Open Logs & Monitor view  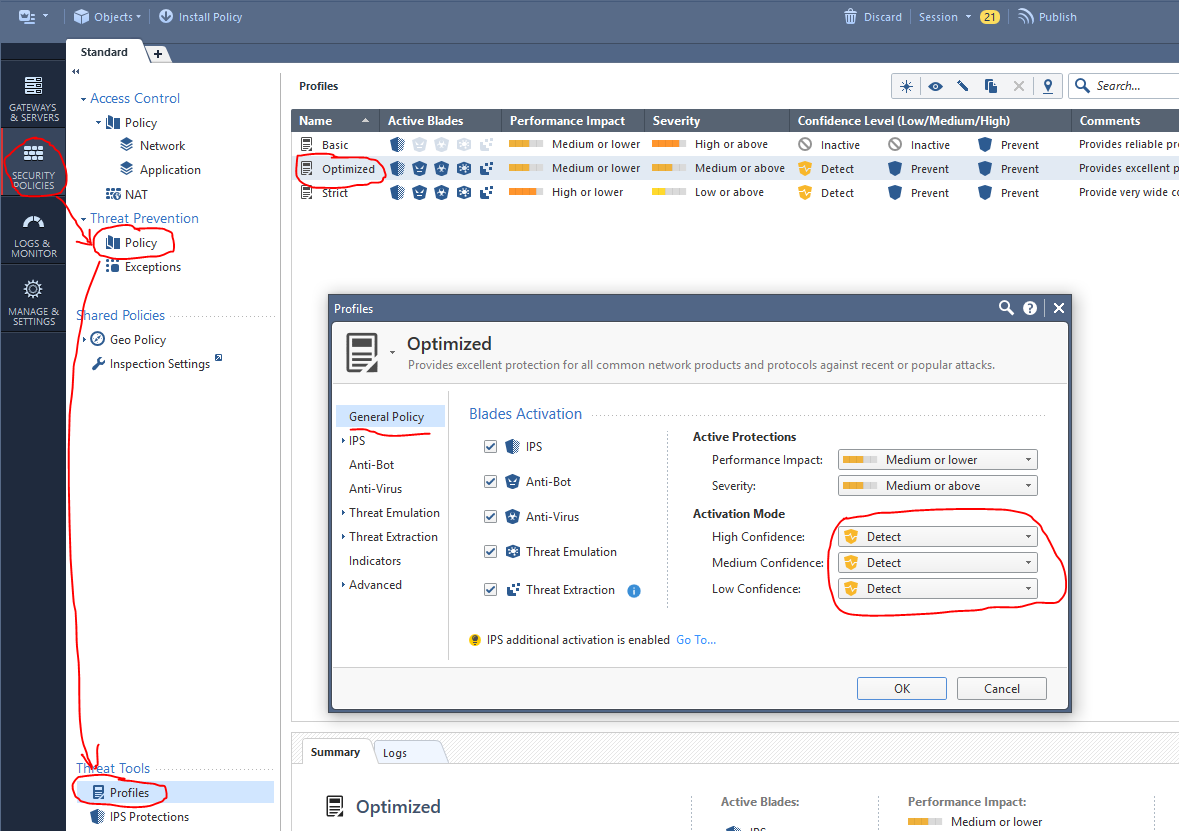pyautogui.click(x=33, y=236)
